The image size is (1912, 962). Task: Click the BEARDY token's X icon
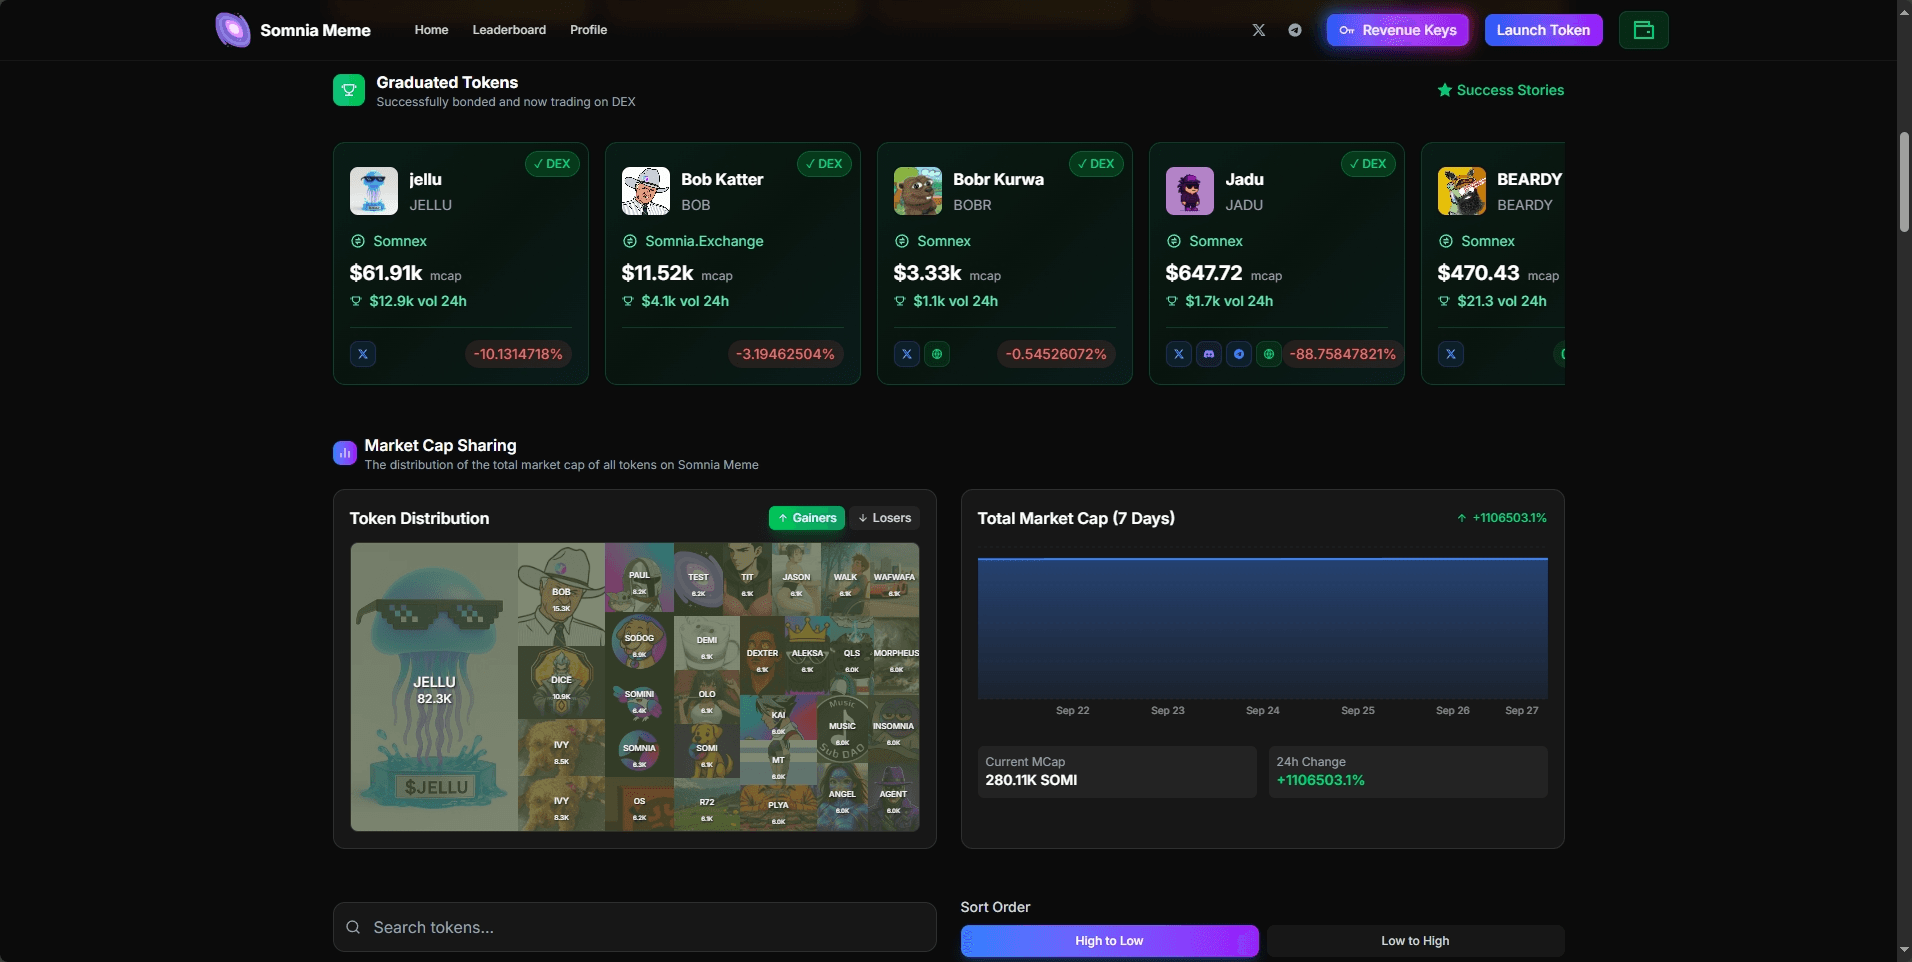(x=1451, y=354)
